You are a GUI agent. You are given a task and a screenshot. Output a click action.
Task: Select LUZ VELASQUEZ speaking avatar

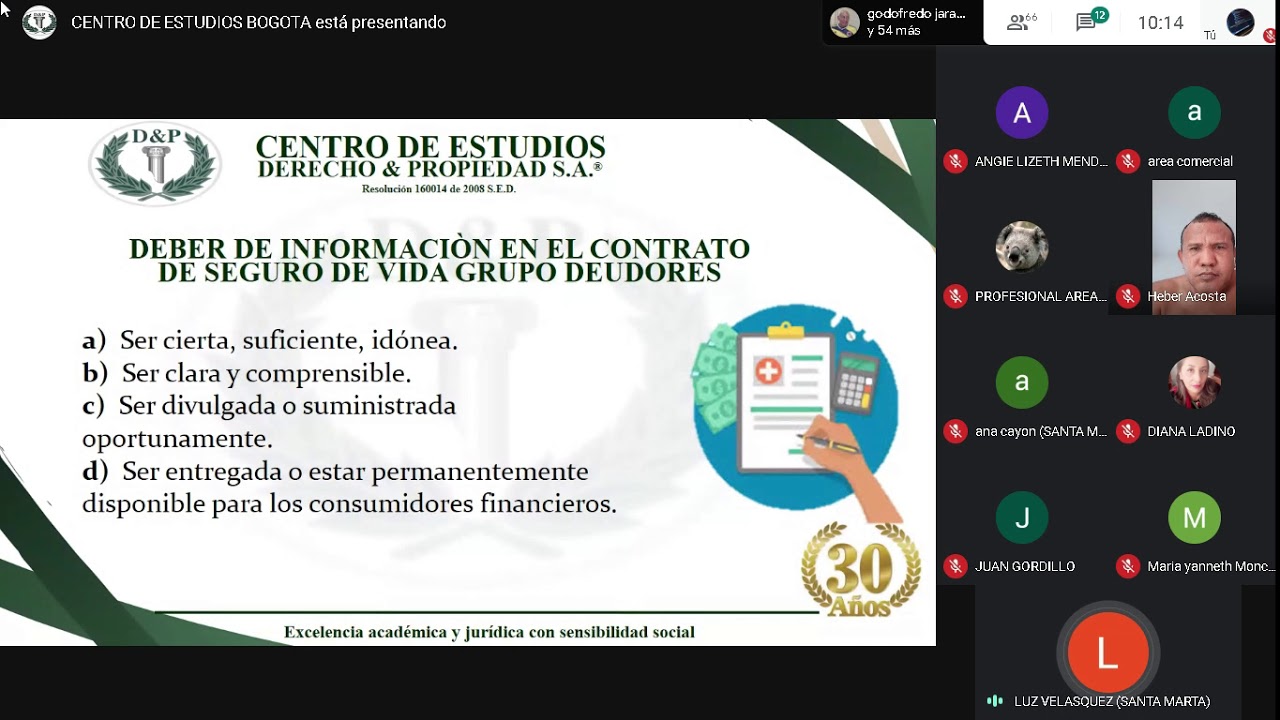point(1108,653)
